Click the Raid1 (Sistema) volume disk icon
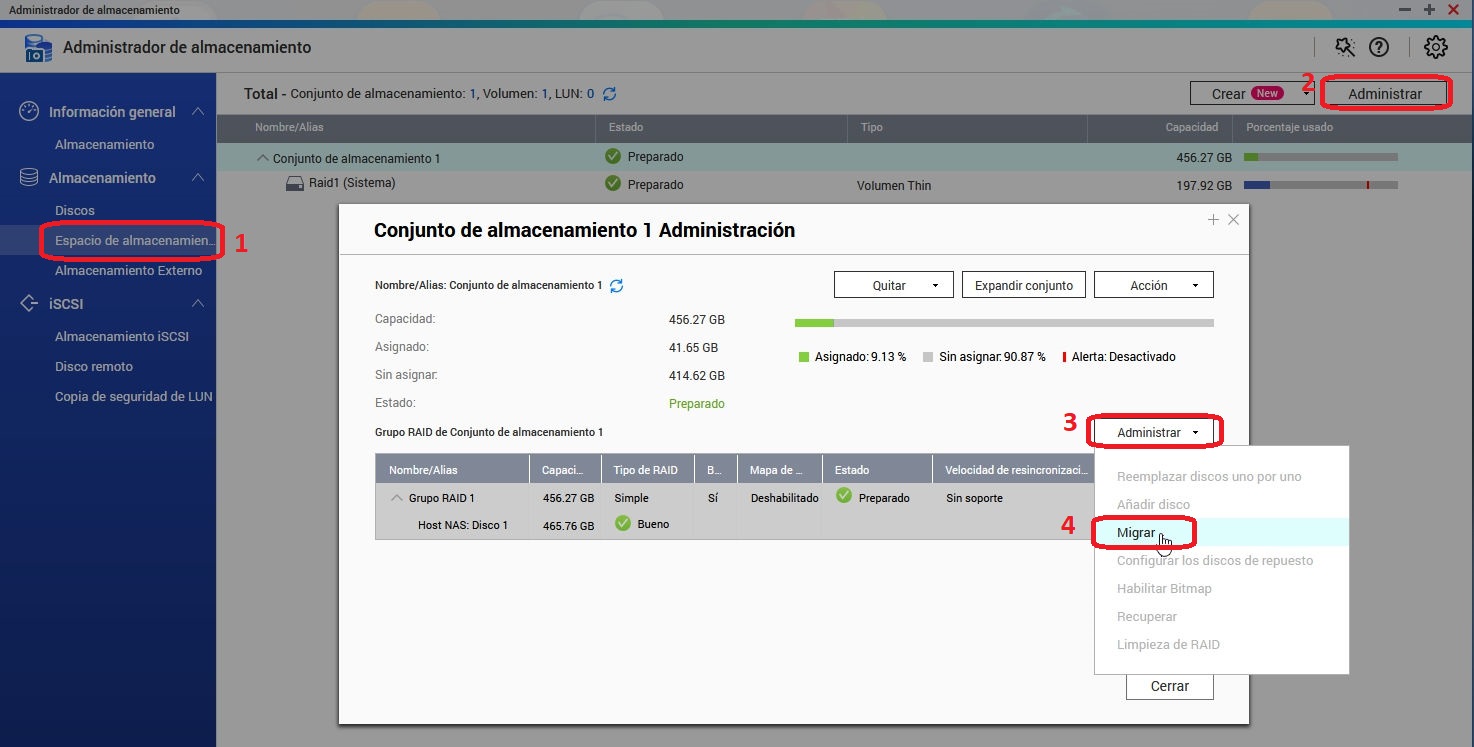 point(294,184)
